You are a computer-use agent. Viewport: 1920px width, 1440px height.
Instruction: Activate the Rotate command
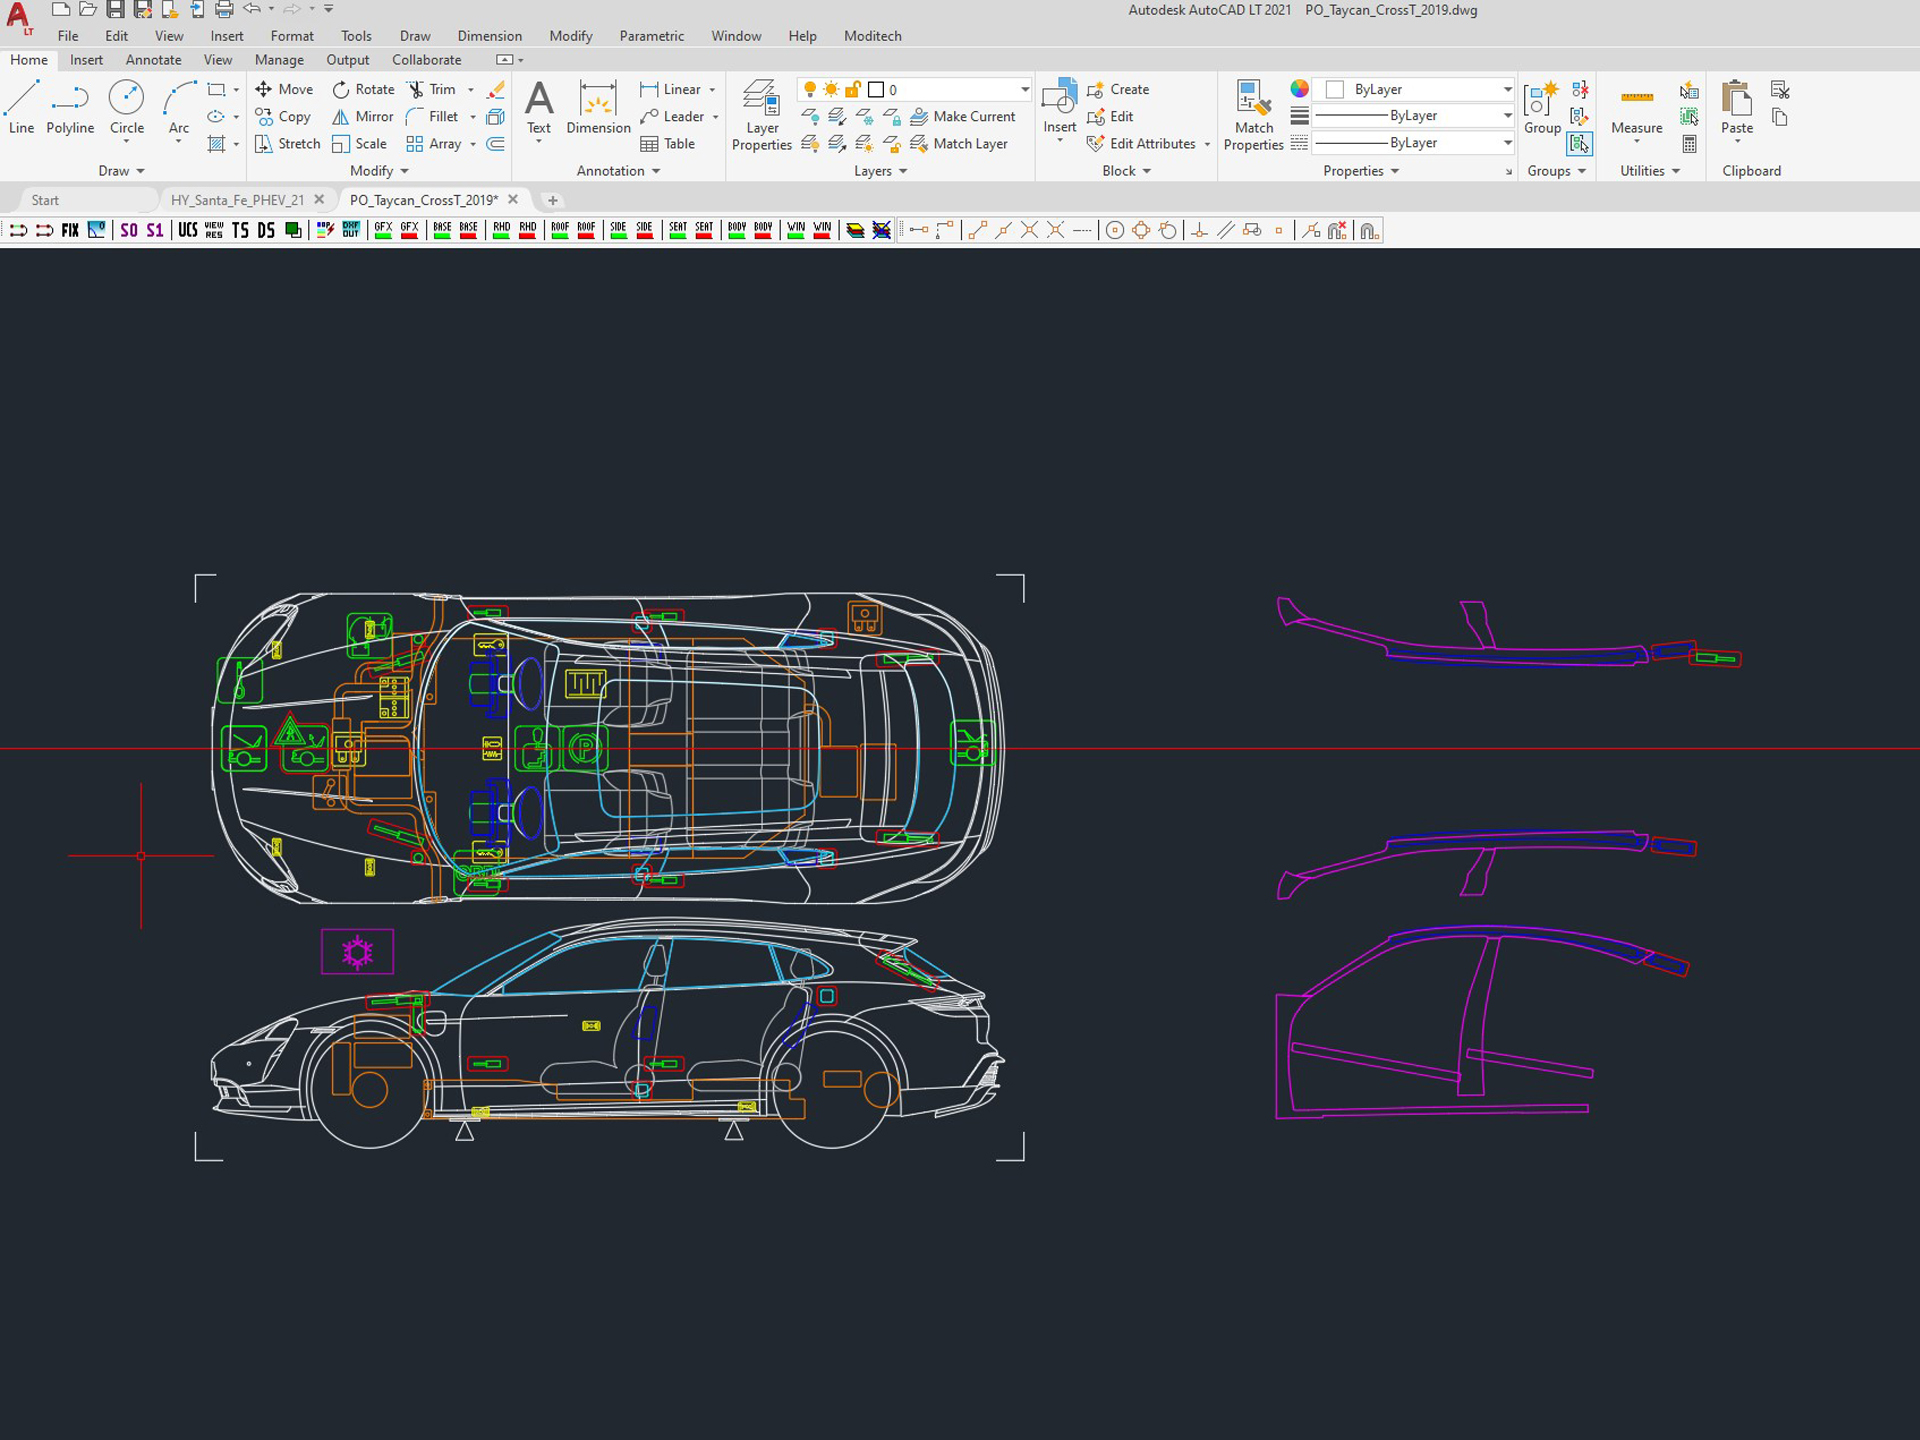363,89
